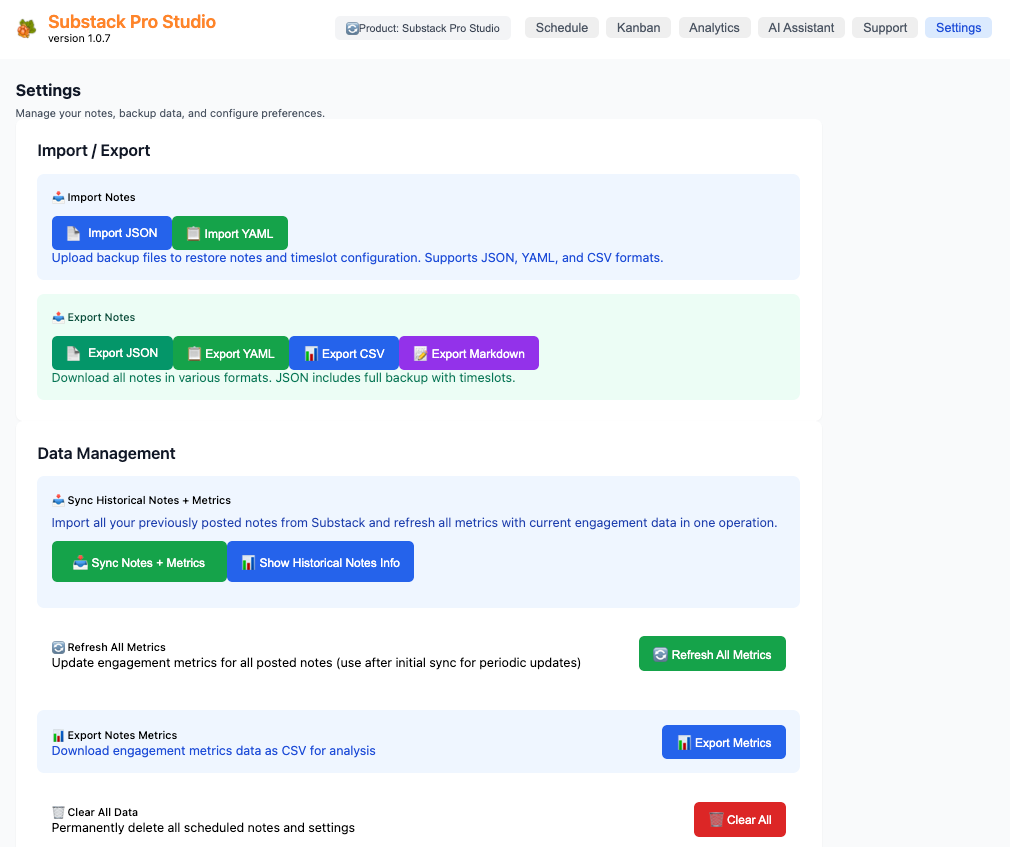The width and height of the screenshot is (1010, 847).
Task: Click the Import / Export section heading
Action: tap(94, 151)
